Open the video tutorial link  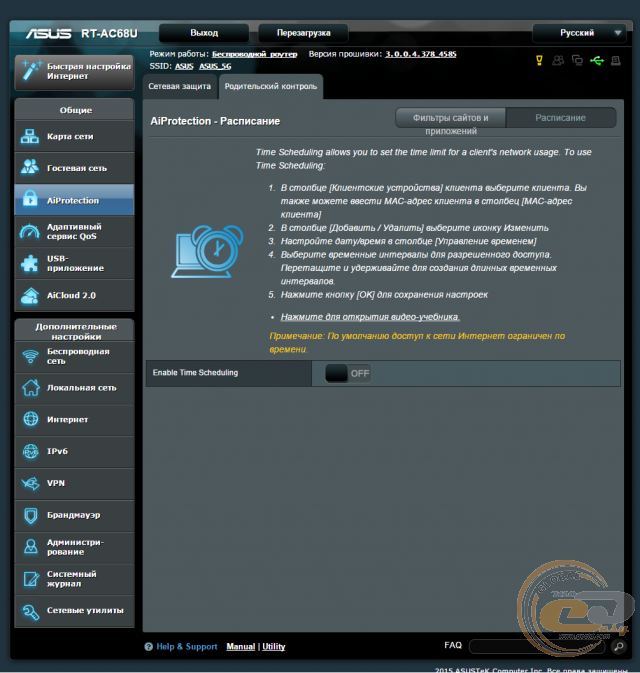(x=370, y=317)
